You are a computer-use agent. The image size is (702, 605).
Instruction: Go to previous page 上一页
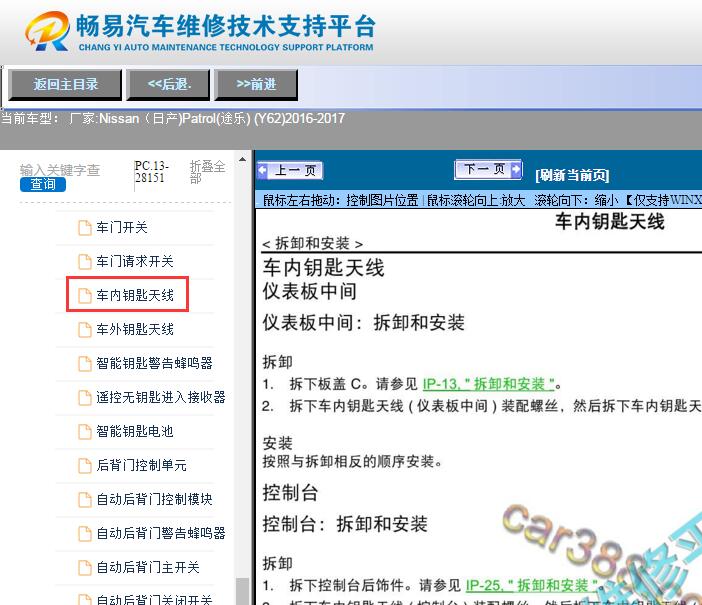pos(290,170)
